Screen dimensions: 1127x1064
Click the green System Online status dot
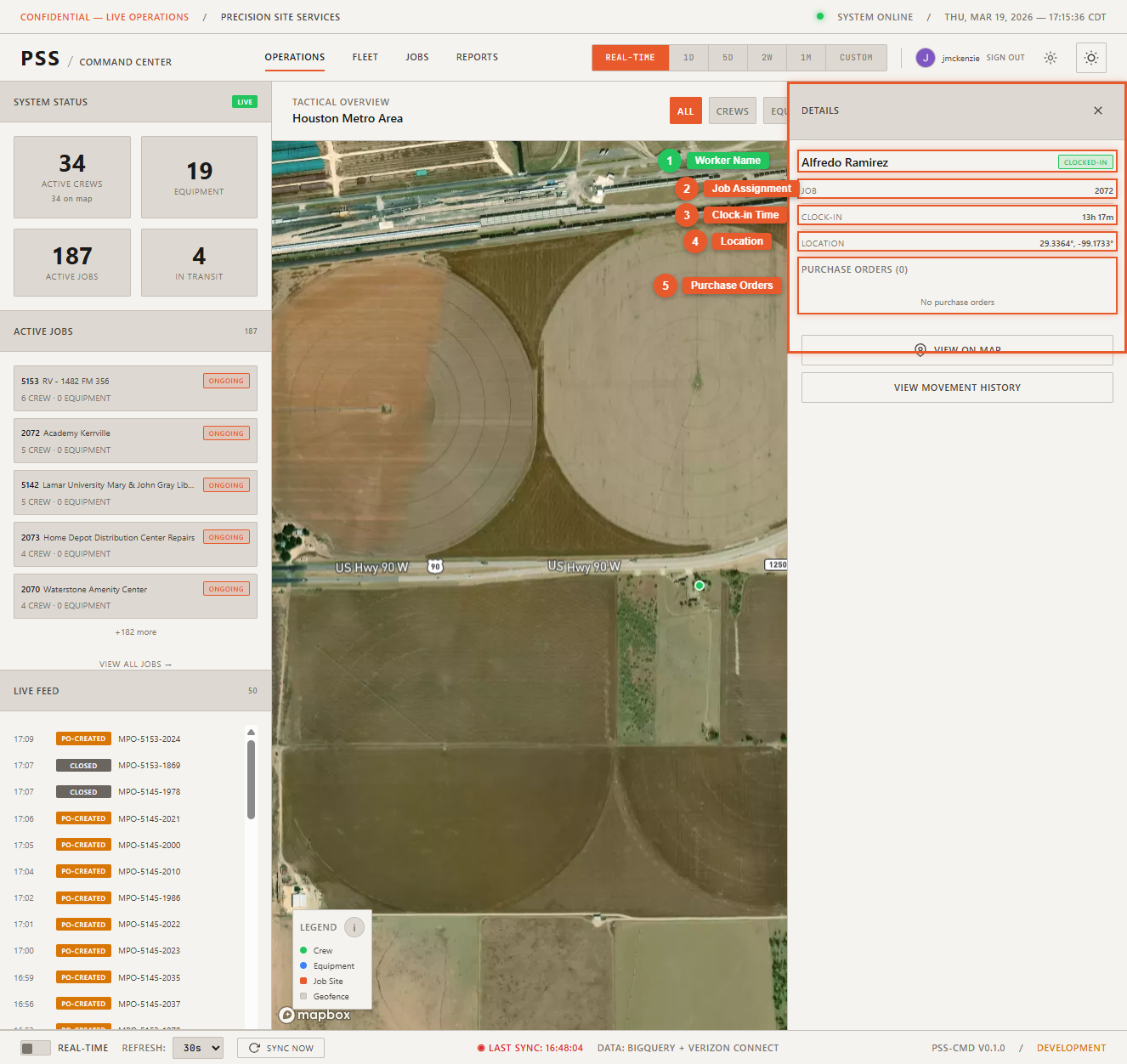pyautogui.click(x=820, y=17)
